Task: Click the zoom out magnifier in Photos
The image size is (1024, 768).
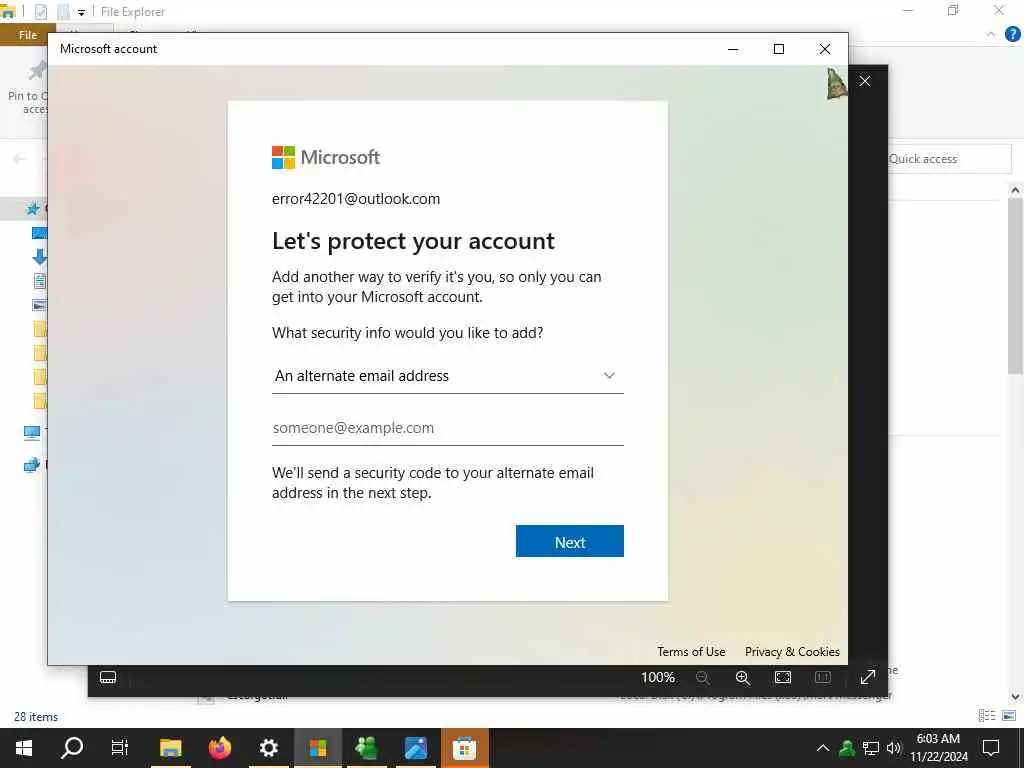Action: (x=703, y=678)
